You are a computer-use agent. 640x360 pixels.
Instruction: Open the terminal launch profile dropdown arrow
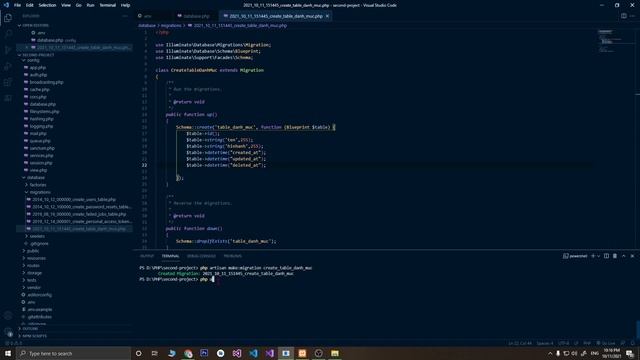point(598,256)
